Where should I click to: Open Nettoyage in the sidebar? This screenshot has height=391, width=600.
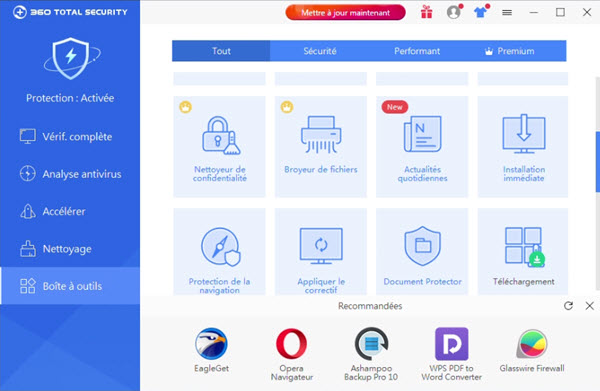click(70, 249)
